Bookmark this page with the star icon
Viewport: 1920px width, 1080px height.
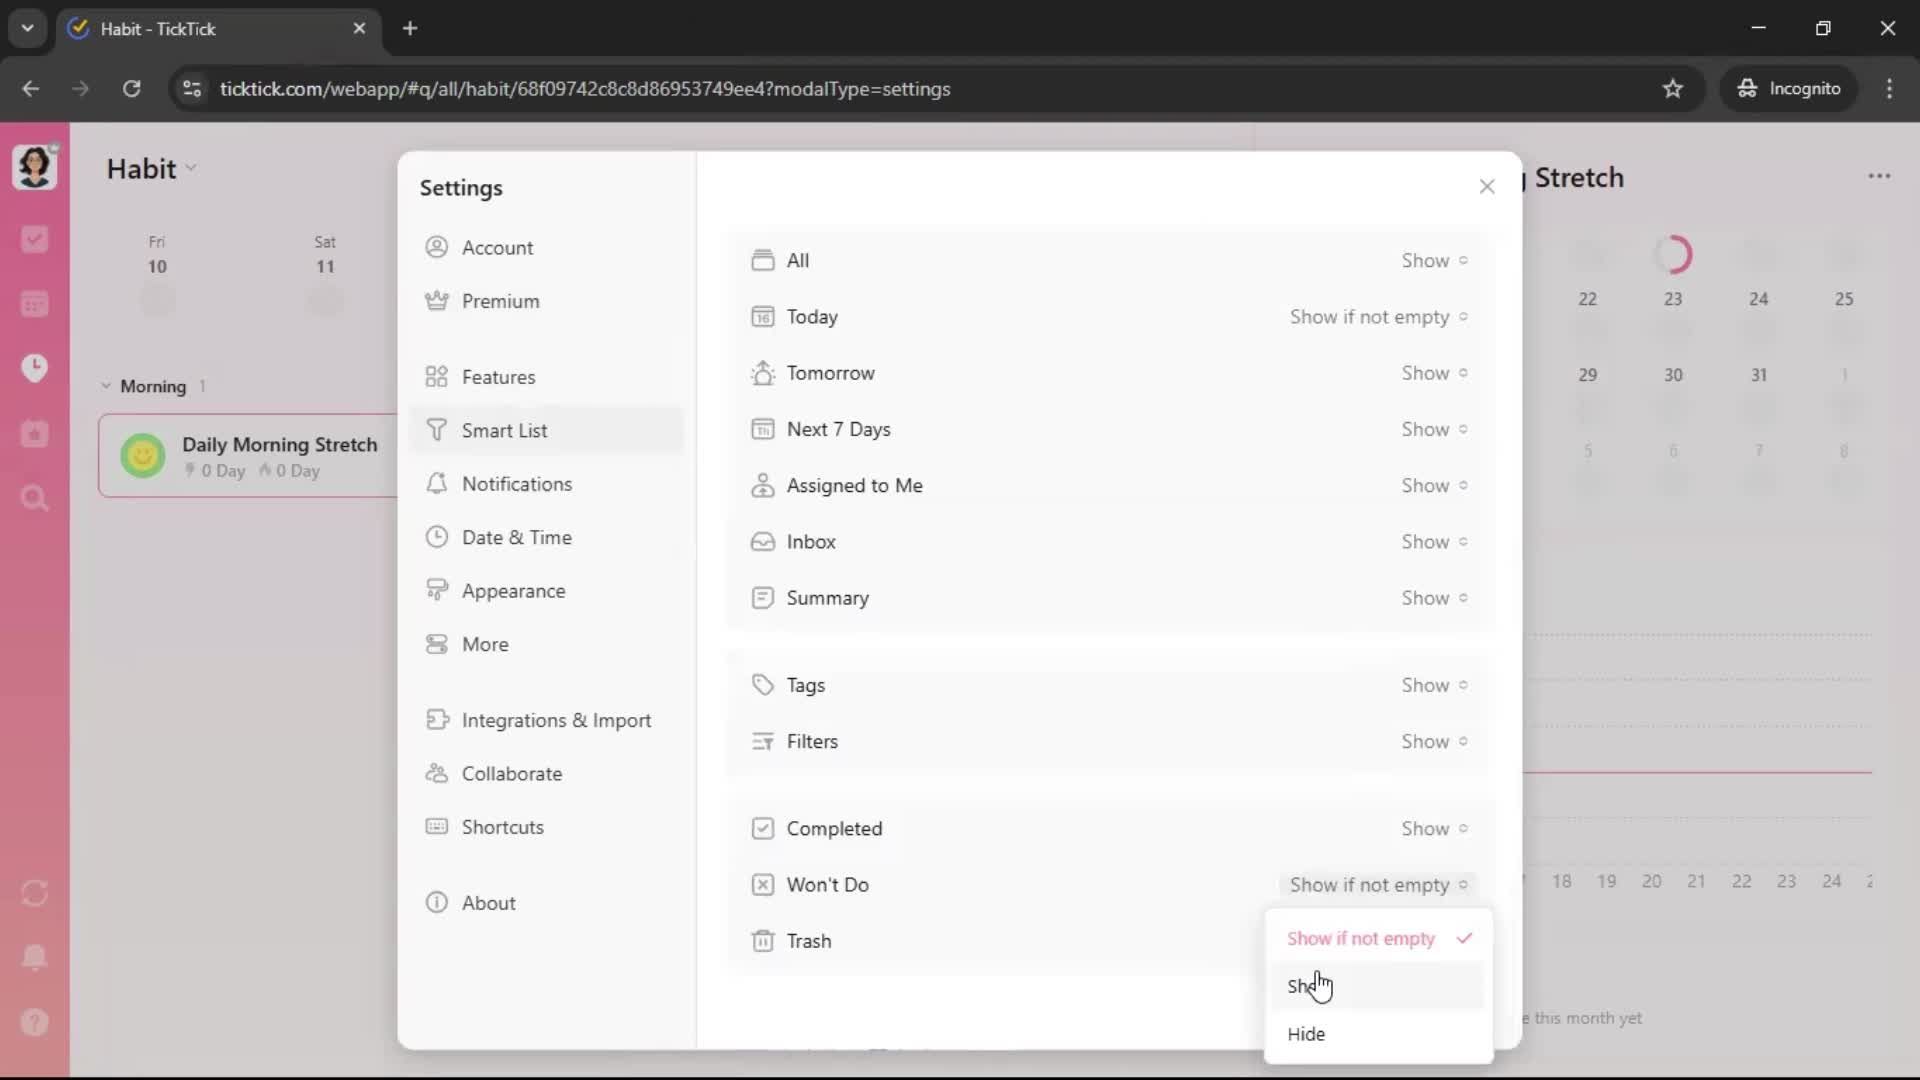tap(1672, 88)
